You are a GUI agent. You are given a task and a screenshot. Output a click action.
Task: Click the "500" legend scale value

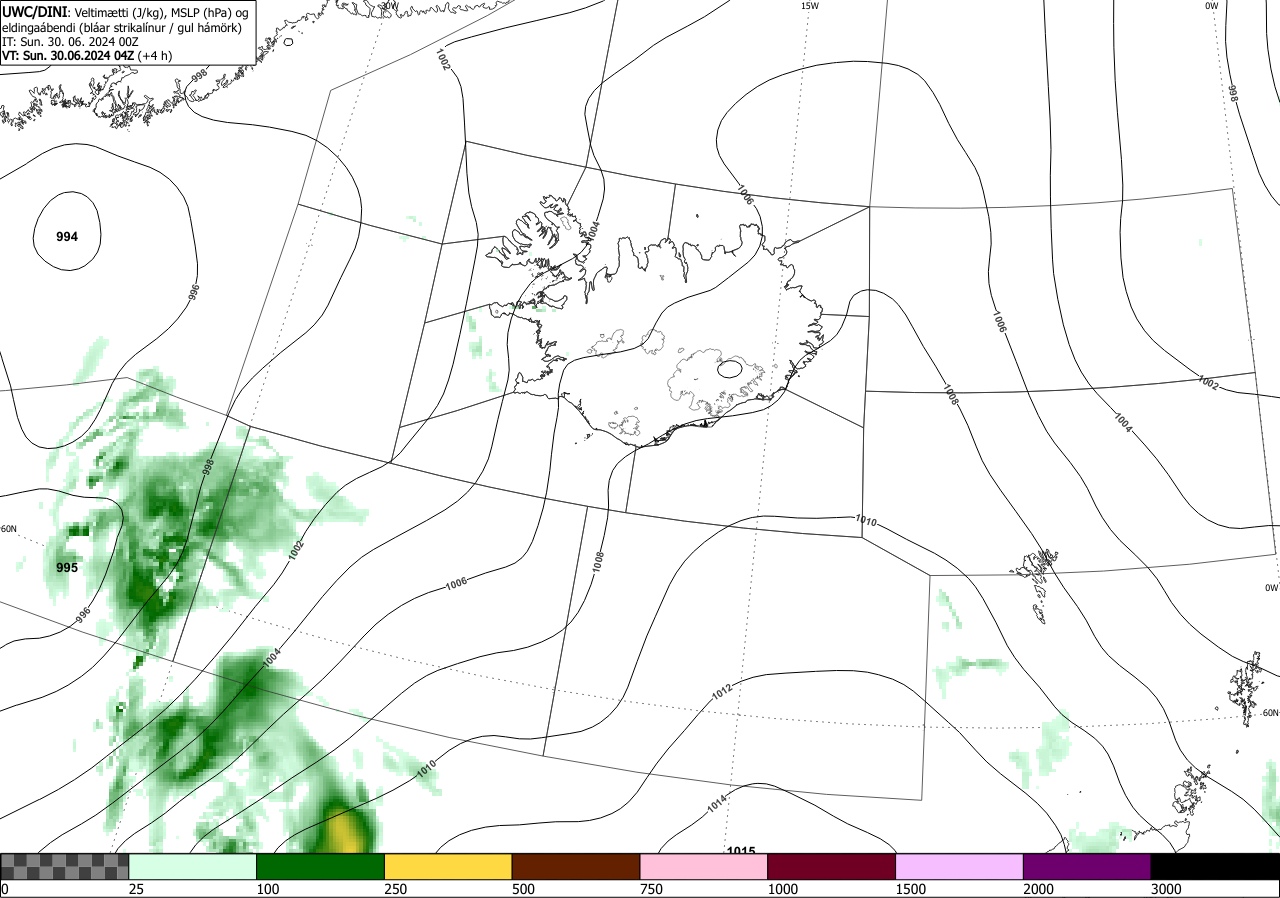523,889
